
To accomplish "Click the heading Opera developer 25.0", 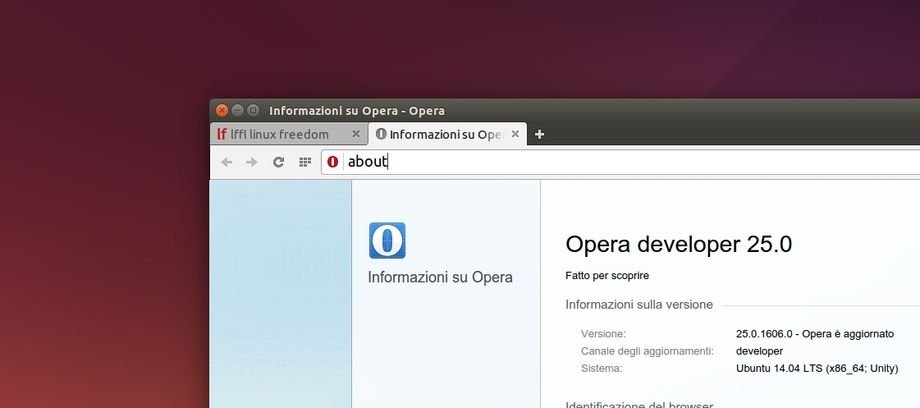I will 679,244.
